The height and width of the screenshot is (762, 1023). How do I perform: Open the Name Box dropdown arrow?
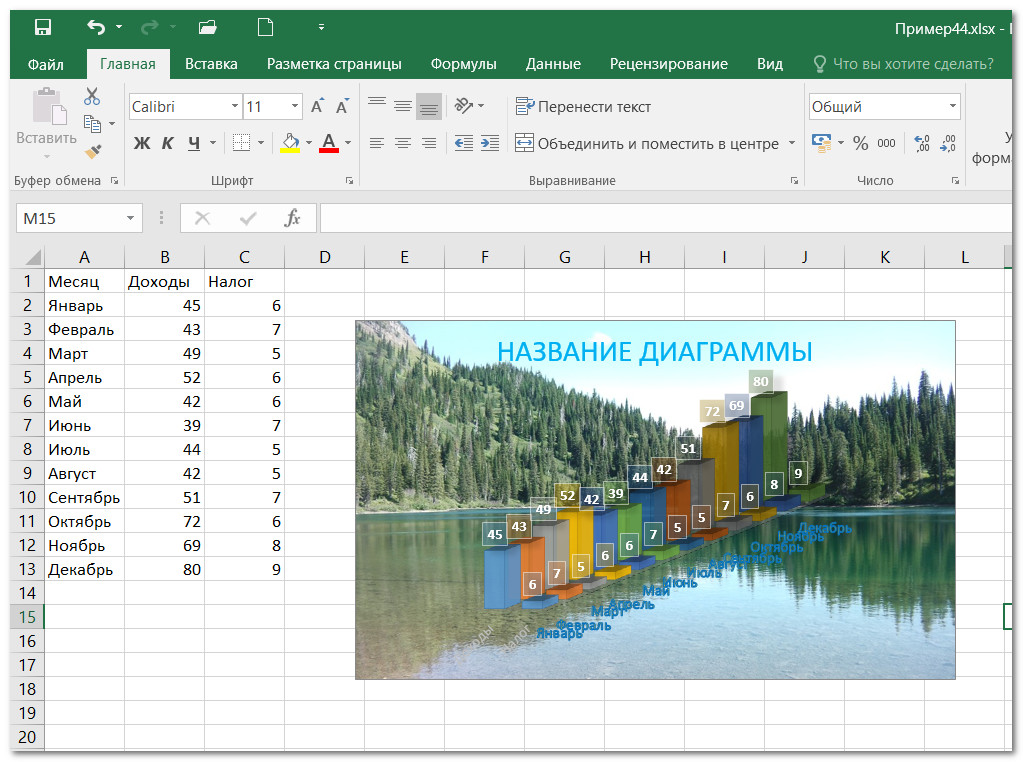point(130,218)
